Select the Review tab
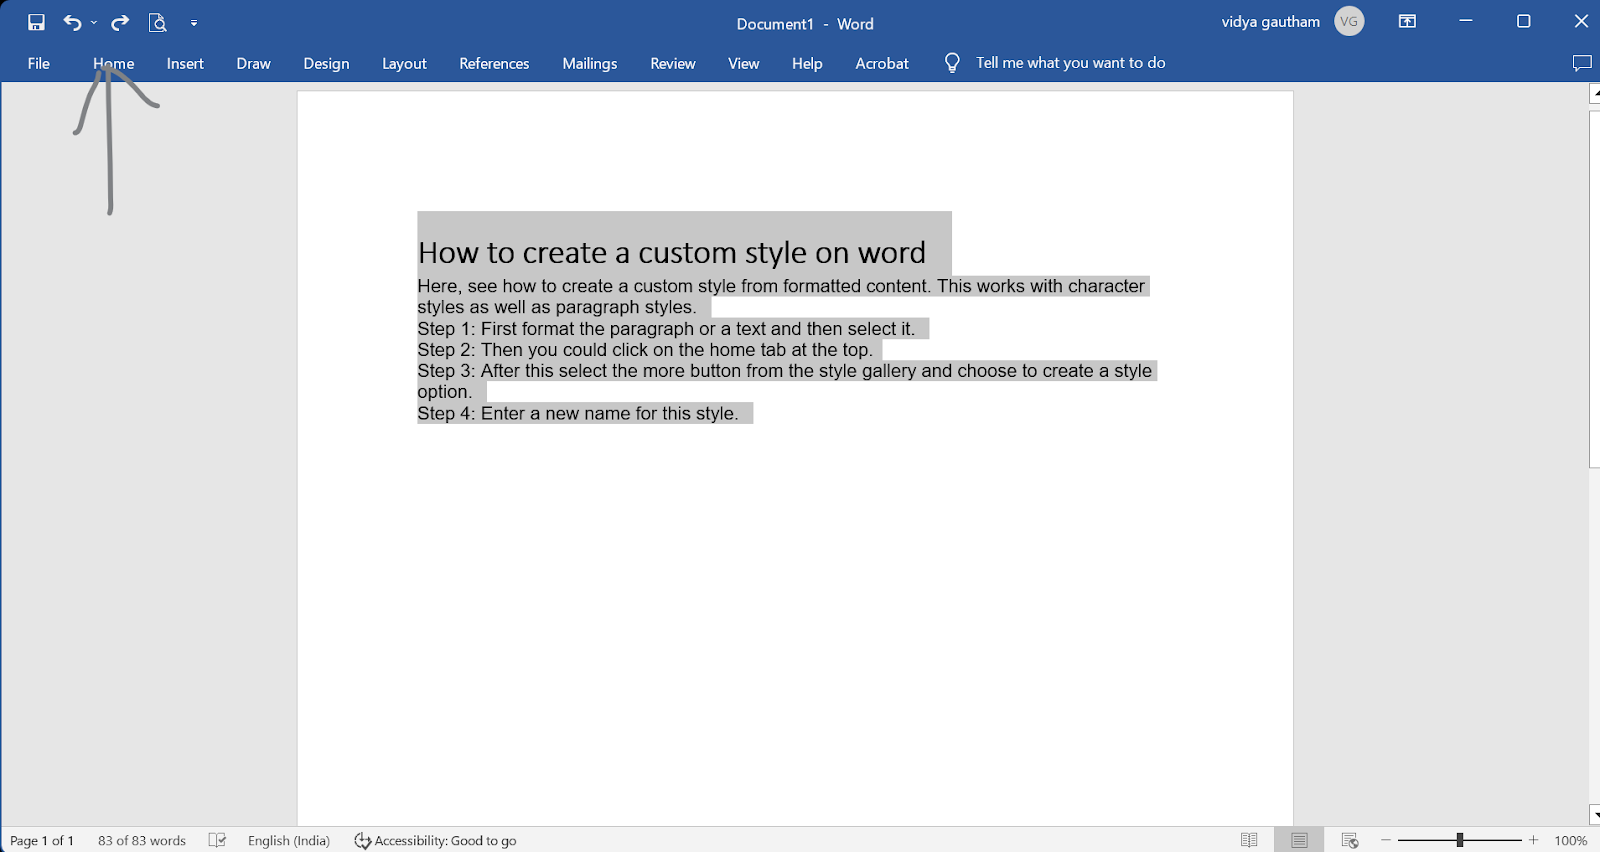 [673, 63]
